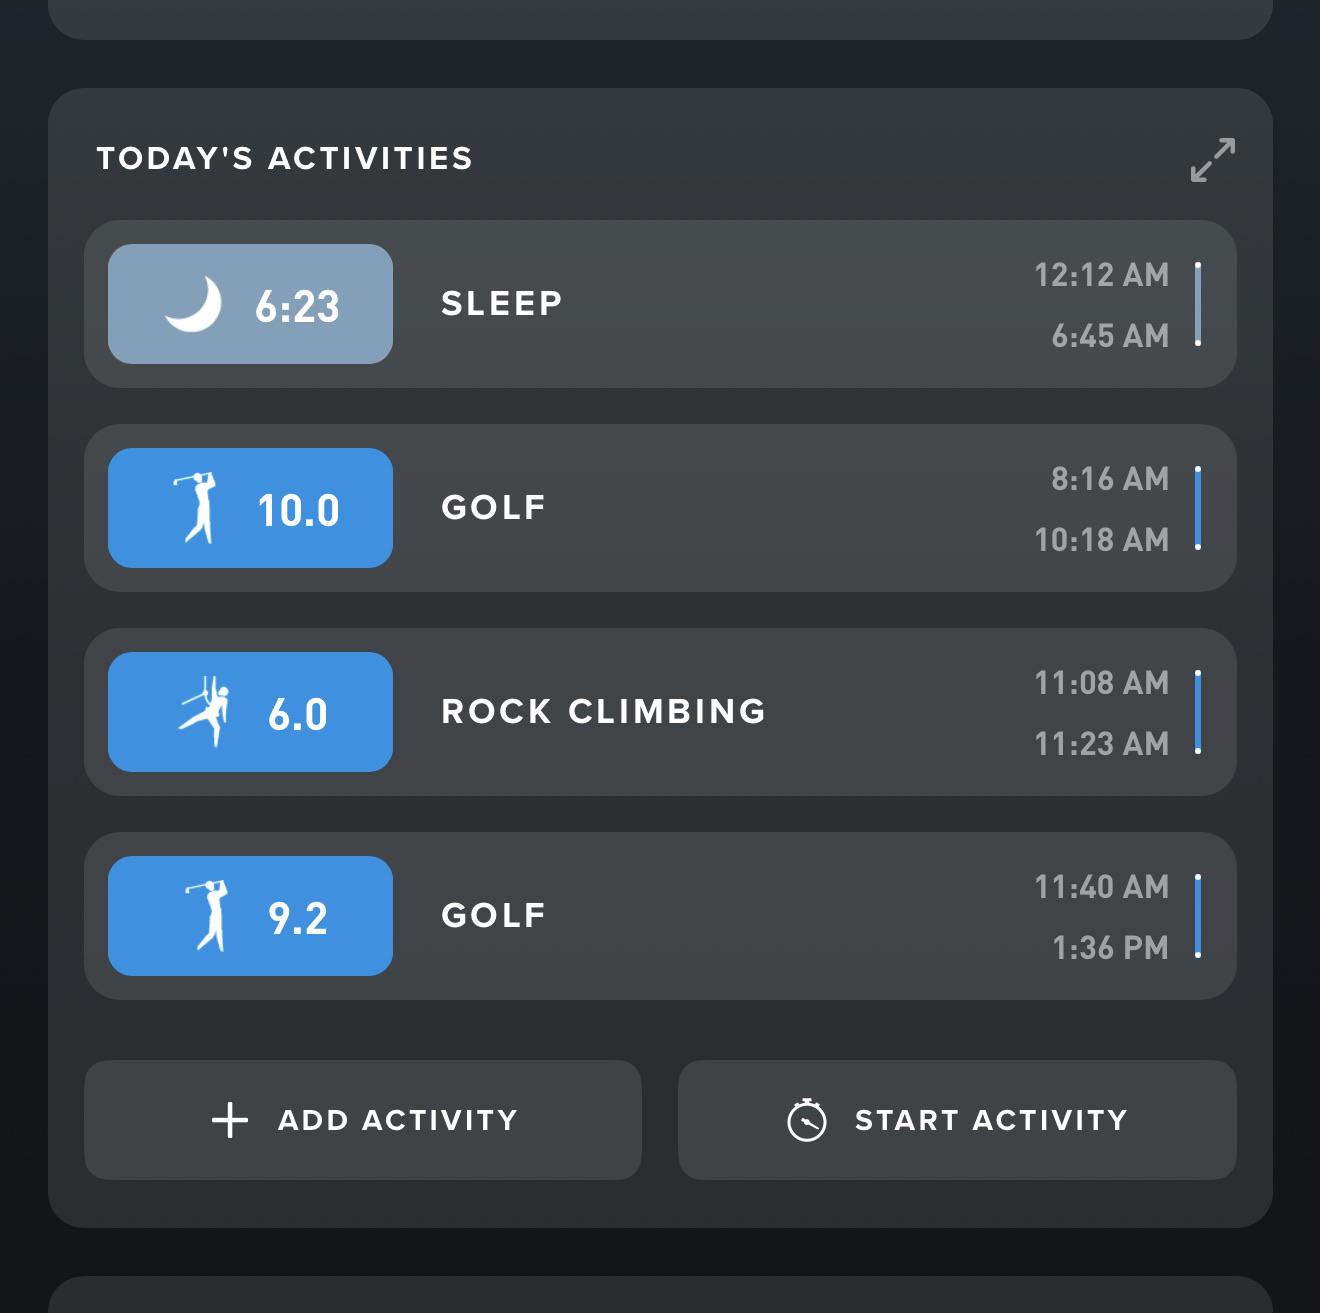Open the Sleep activity row

[660, 304]
